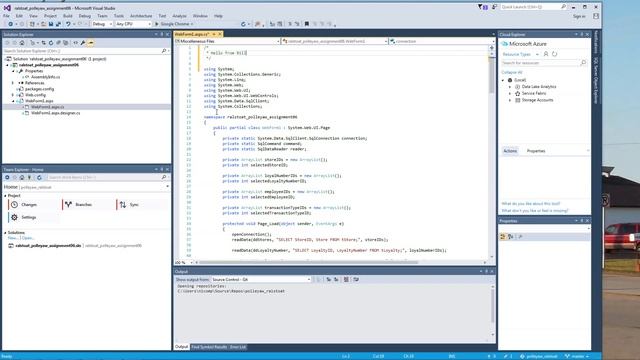Expand Data Lake Analytics node

[510, 87]
